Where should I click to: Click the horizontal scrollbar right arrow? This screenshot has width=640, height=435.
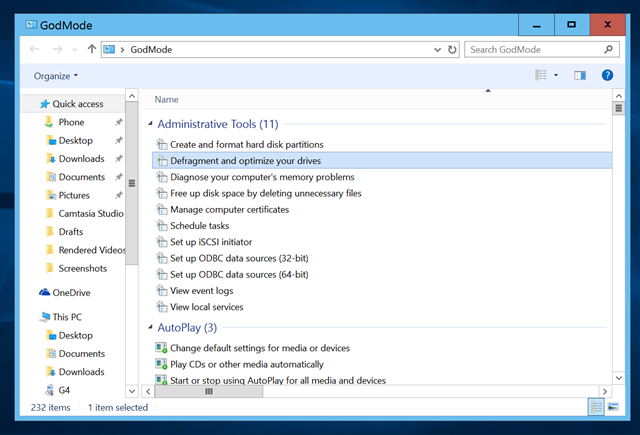pos(604,391)
